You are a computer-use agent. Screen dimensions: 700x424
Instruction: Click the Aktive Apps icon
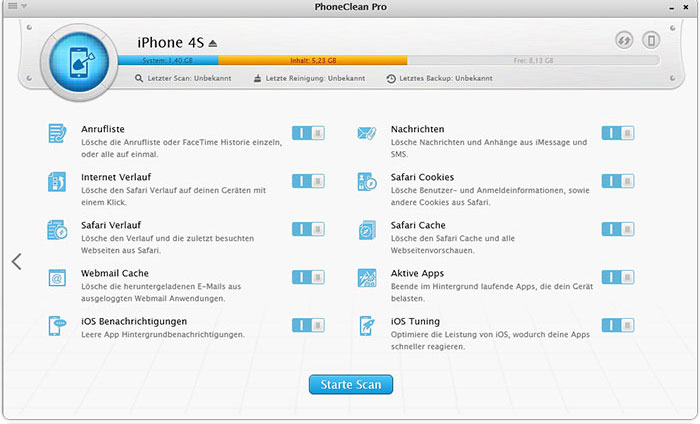point(367,278)
